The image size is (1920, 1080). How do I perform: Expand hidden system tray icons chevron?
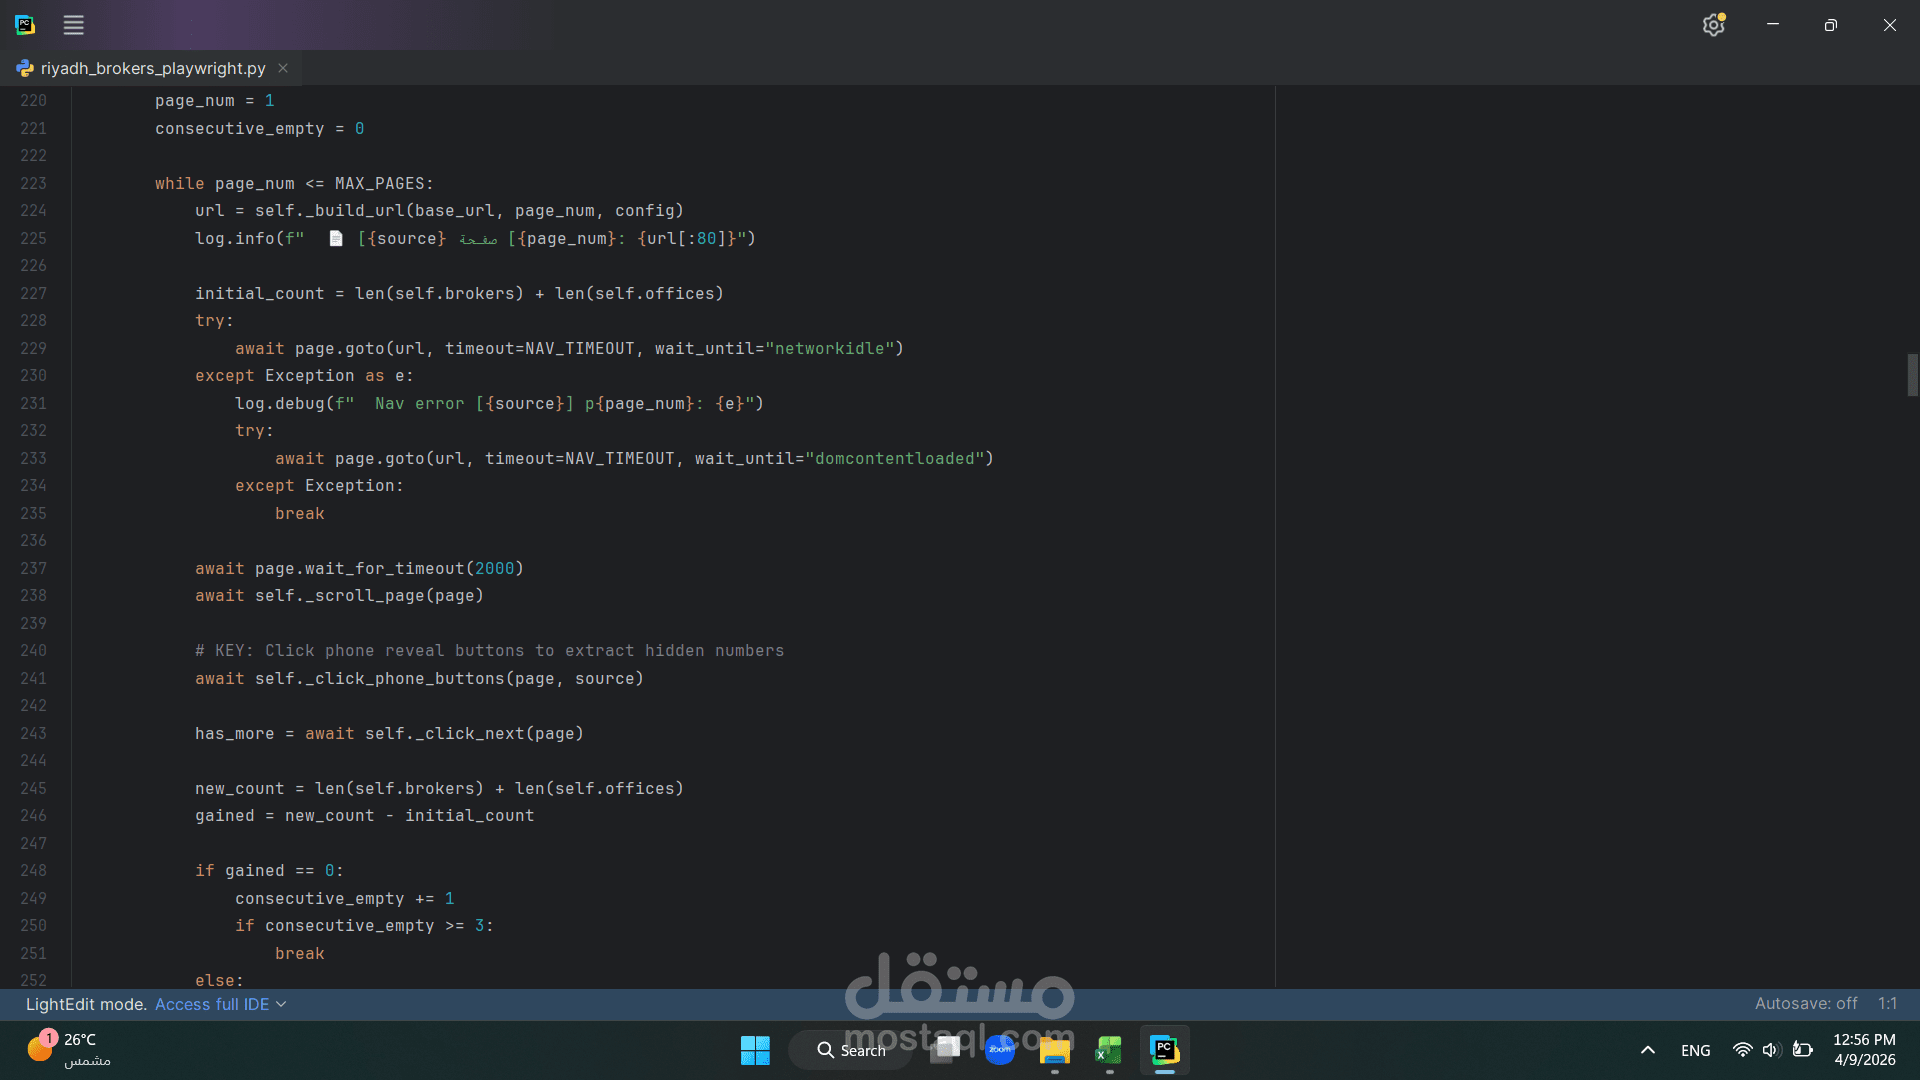pos(1647,1050)
